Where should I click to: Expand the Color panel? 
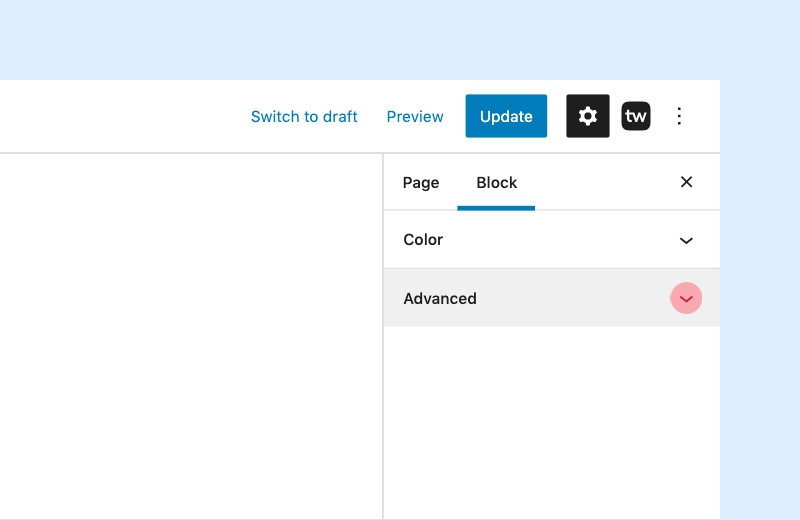[552, 239]
